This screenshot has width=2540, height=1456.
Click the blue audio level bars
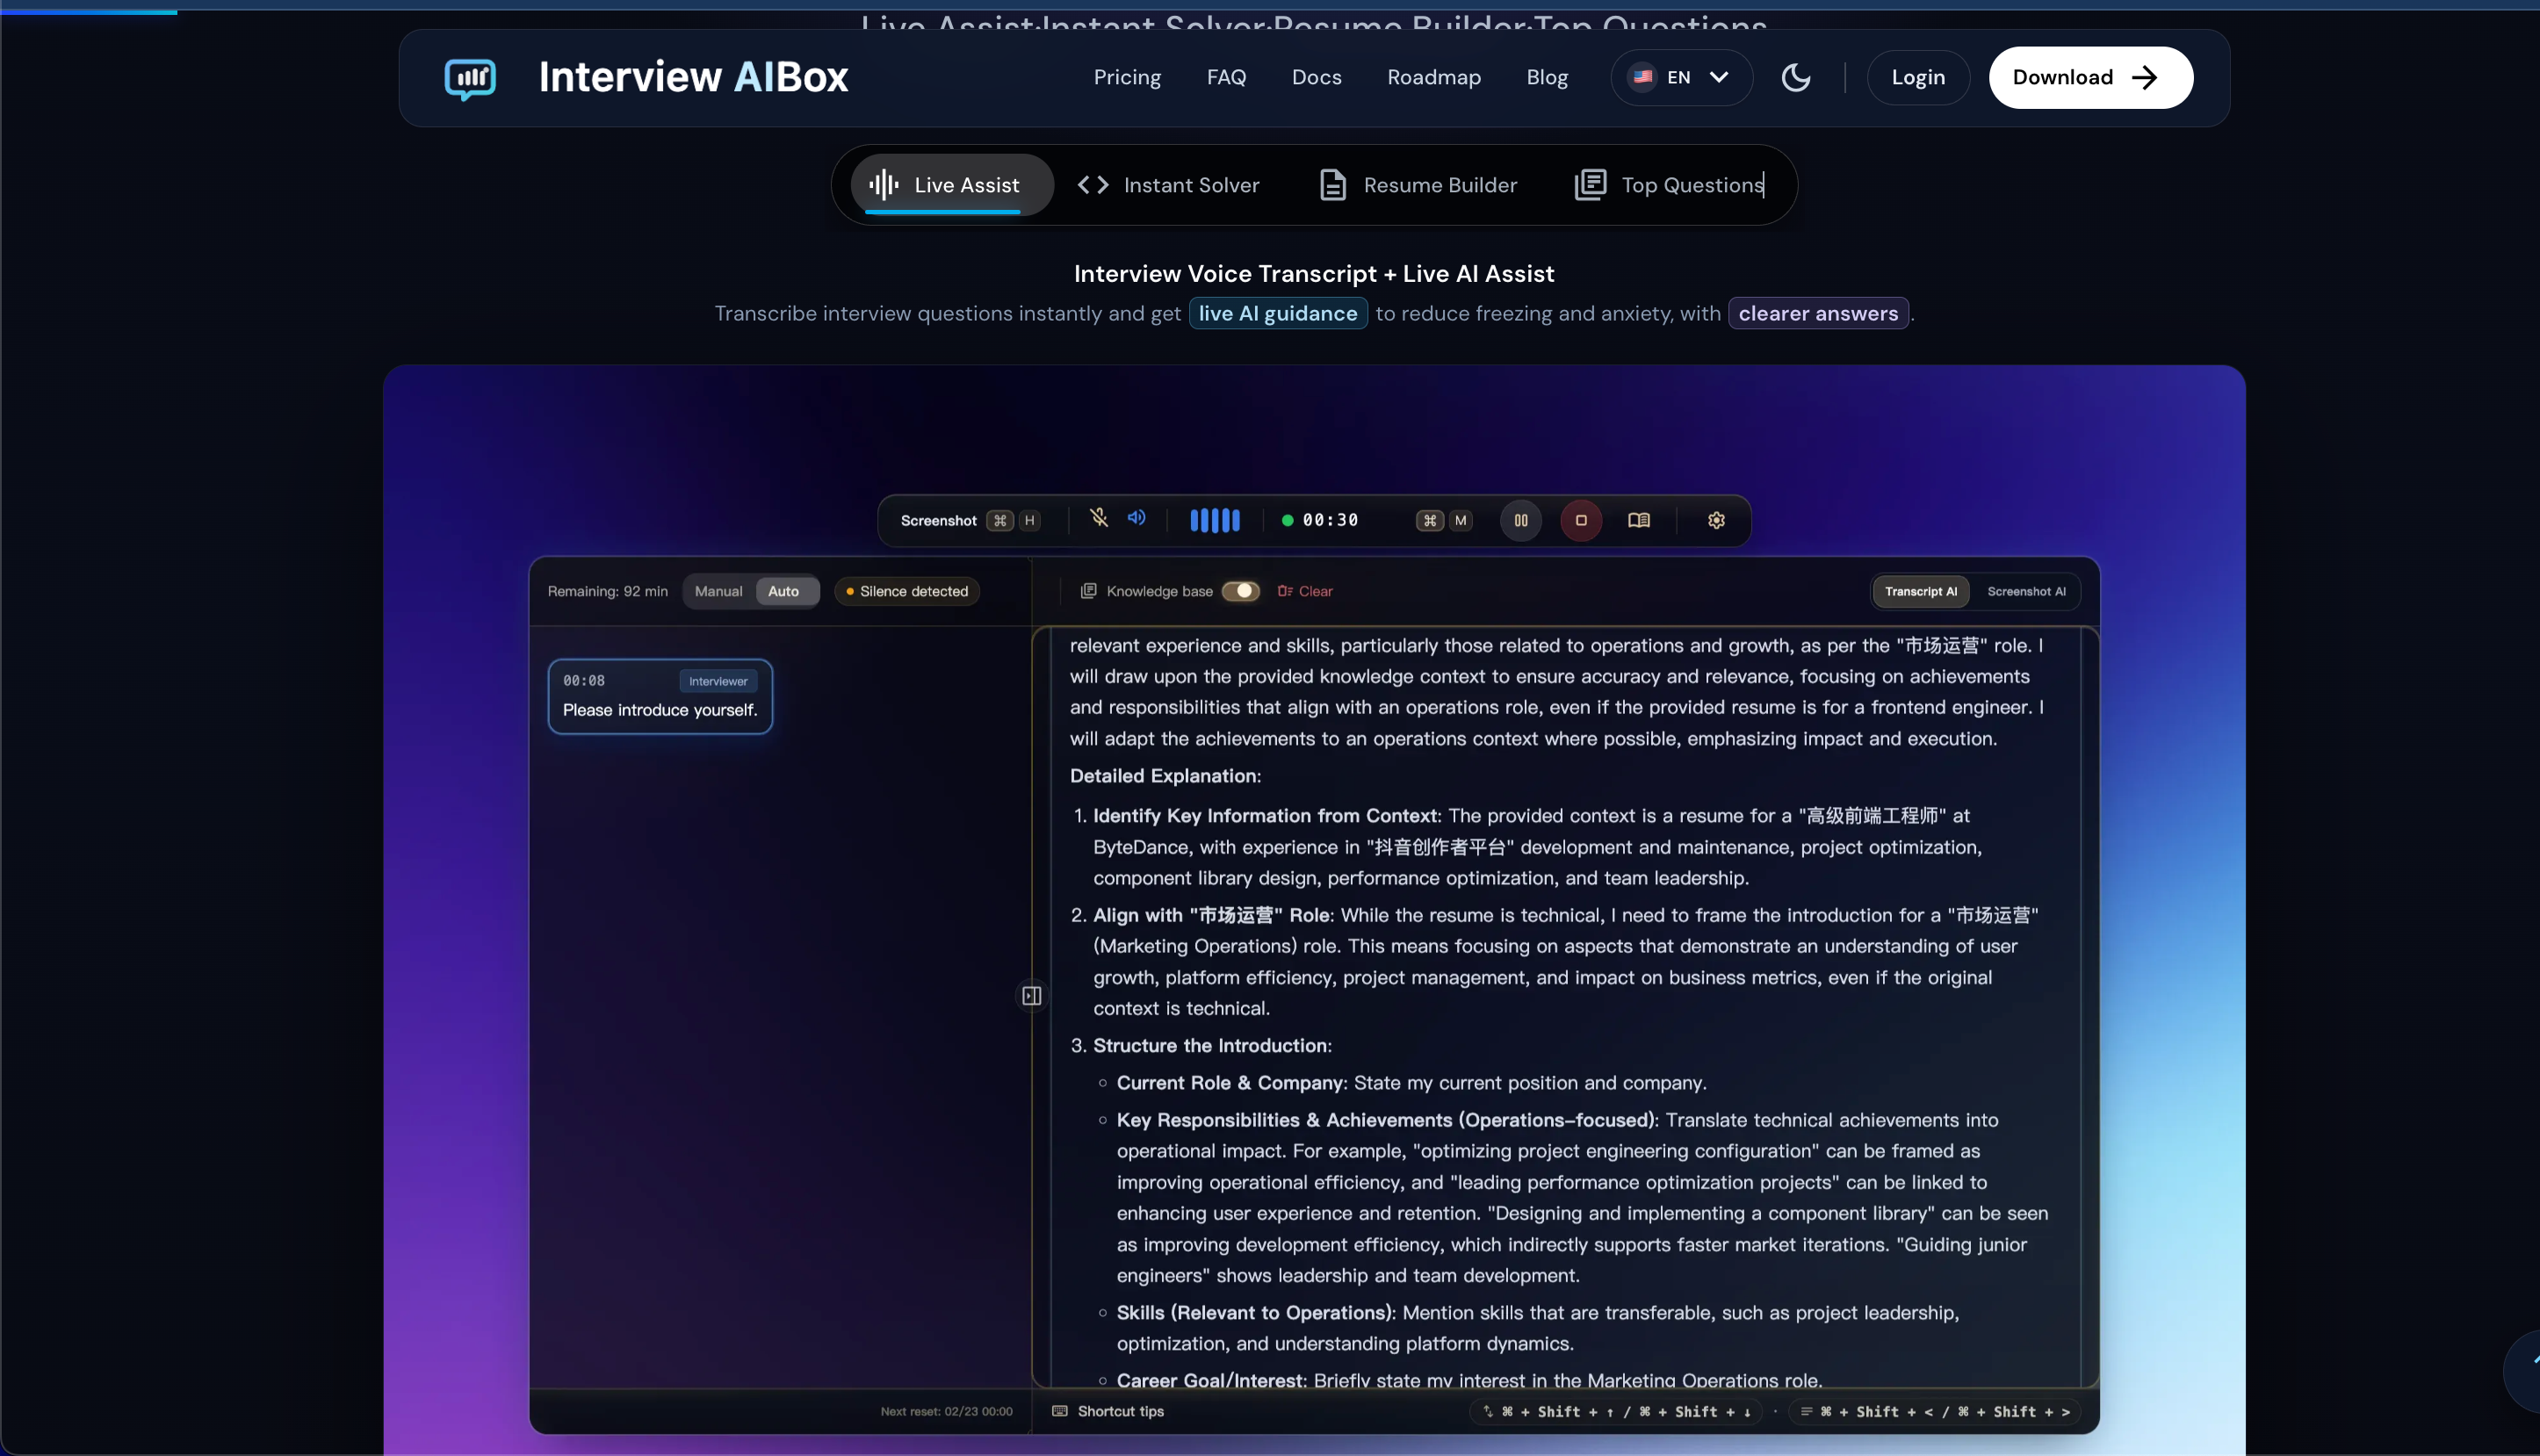[x=1214, y=520]
